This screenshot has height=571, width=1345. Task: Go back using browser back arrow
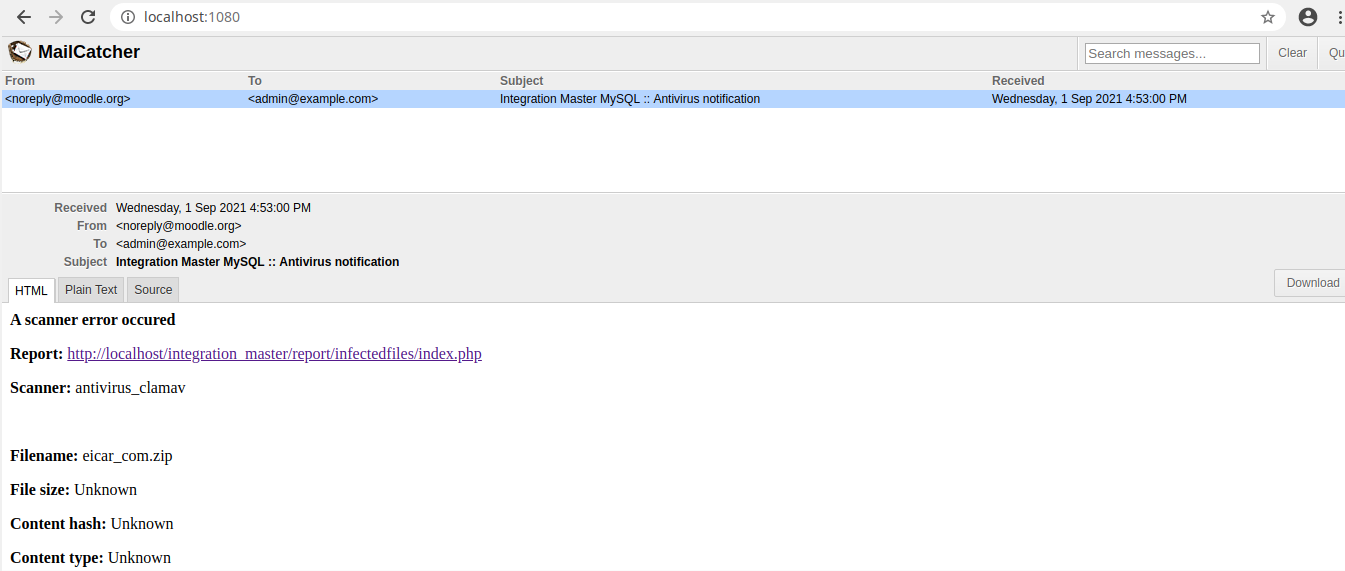coord(24,17)
